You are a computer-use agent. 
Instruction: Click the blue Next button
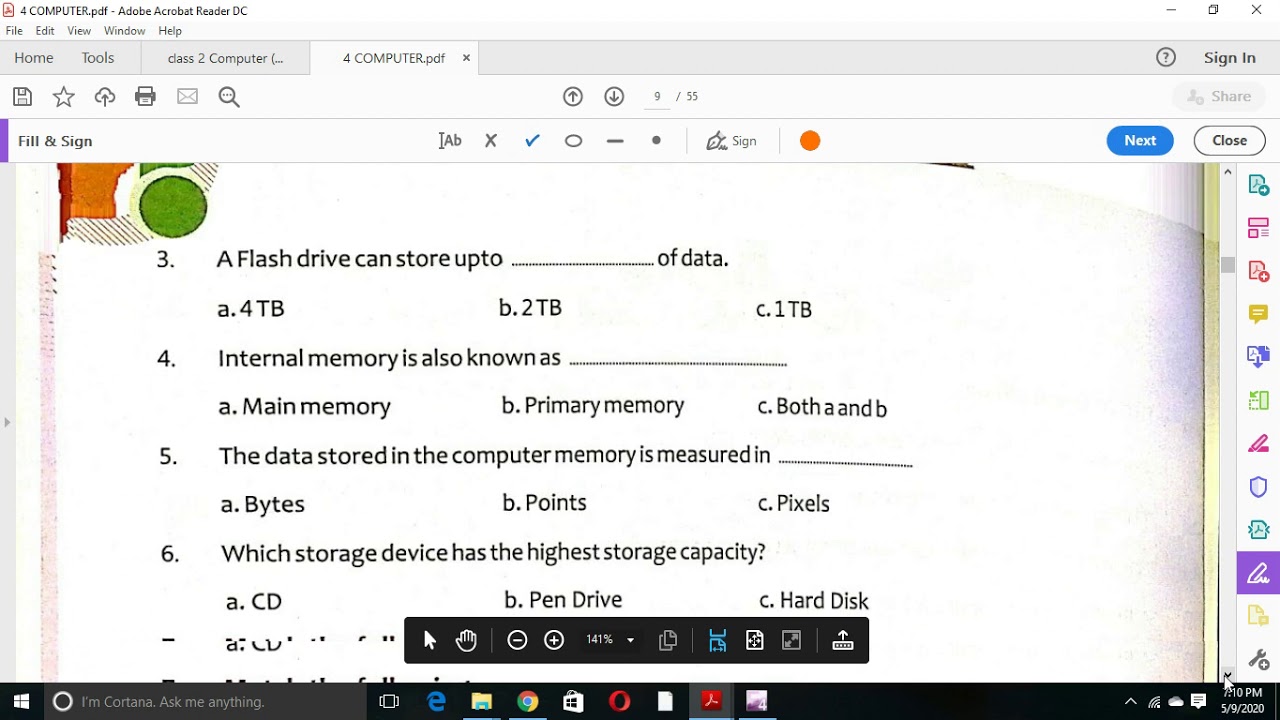pyautogui.click(x=1140, y=141)
